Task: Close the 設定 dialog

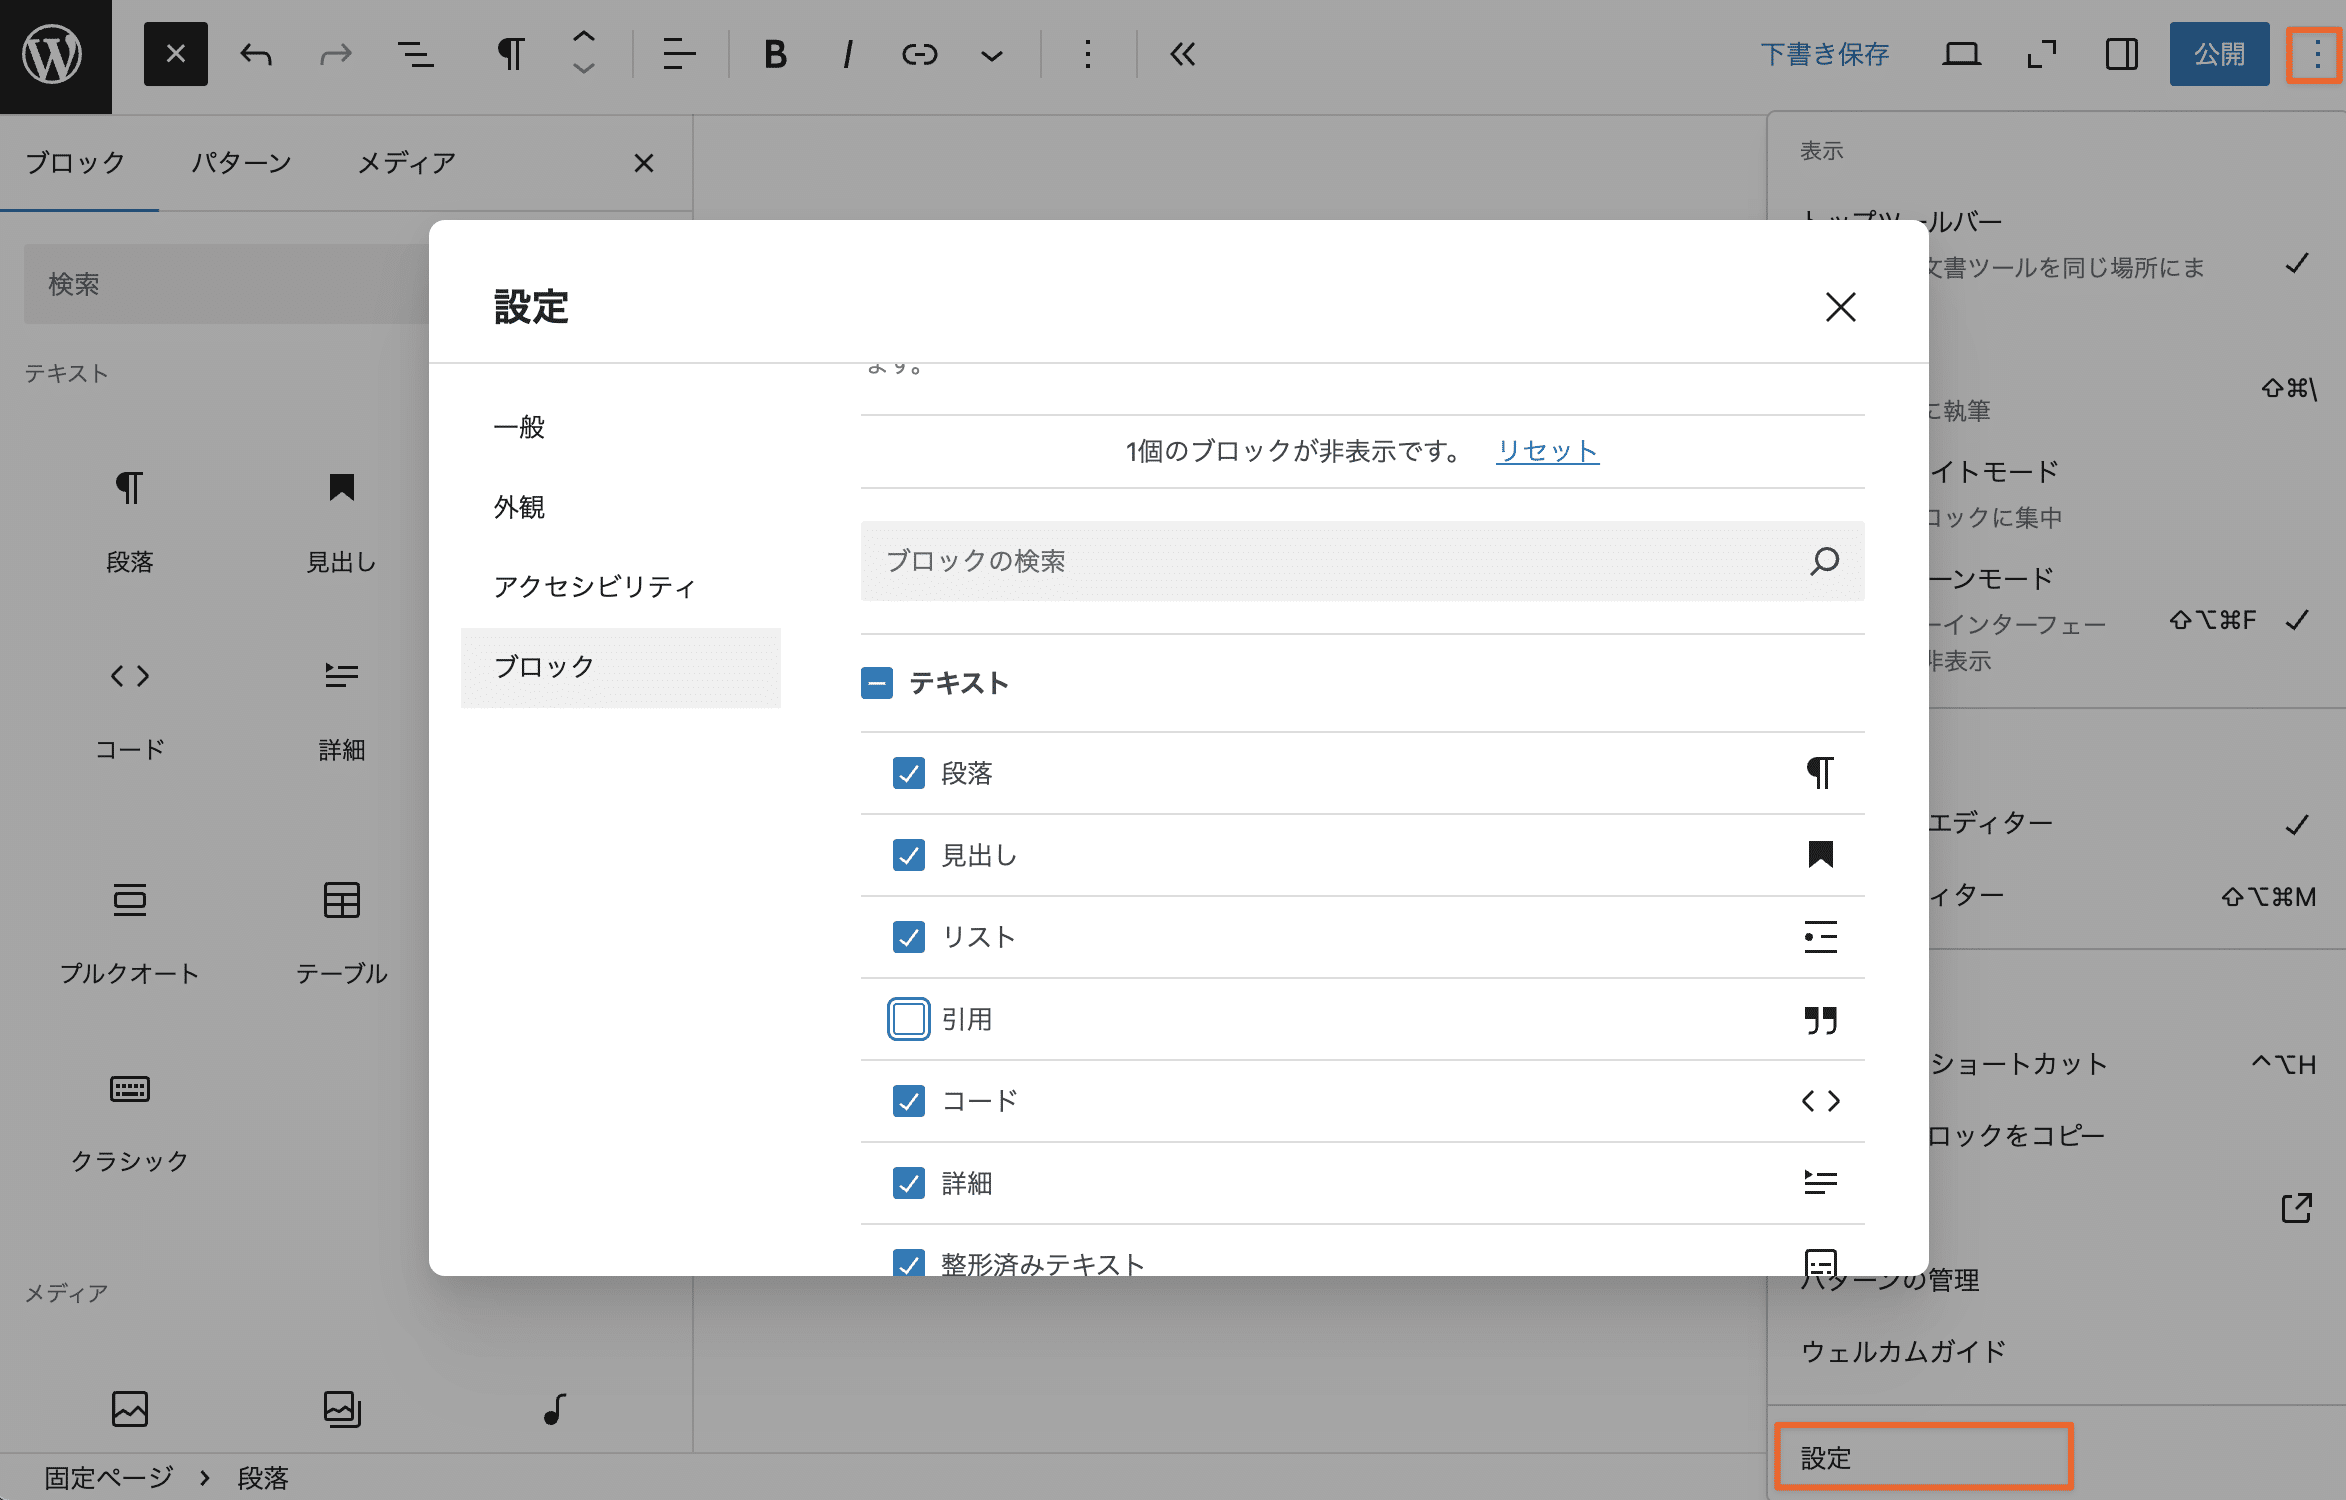Action: point(1840,307)
